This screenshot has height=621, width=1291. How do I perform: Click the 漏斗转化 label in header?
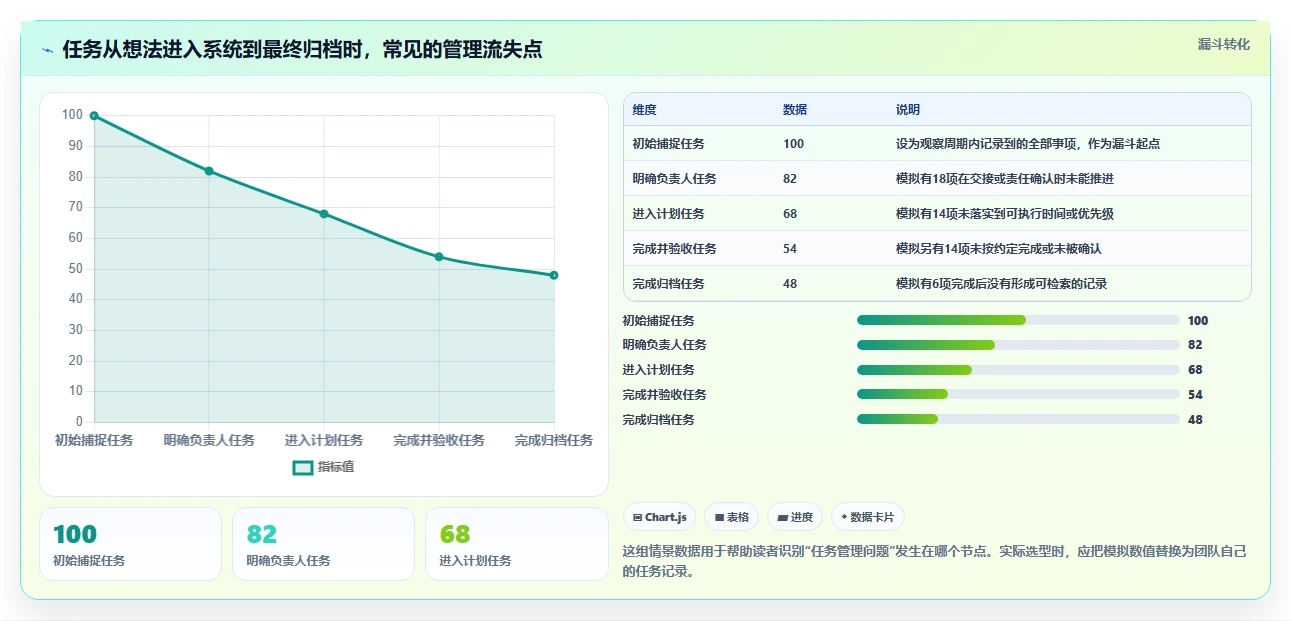pos(1223,44)
